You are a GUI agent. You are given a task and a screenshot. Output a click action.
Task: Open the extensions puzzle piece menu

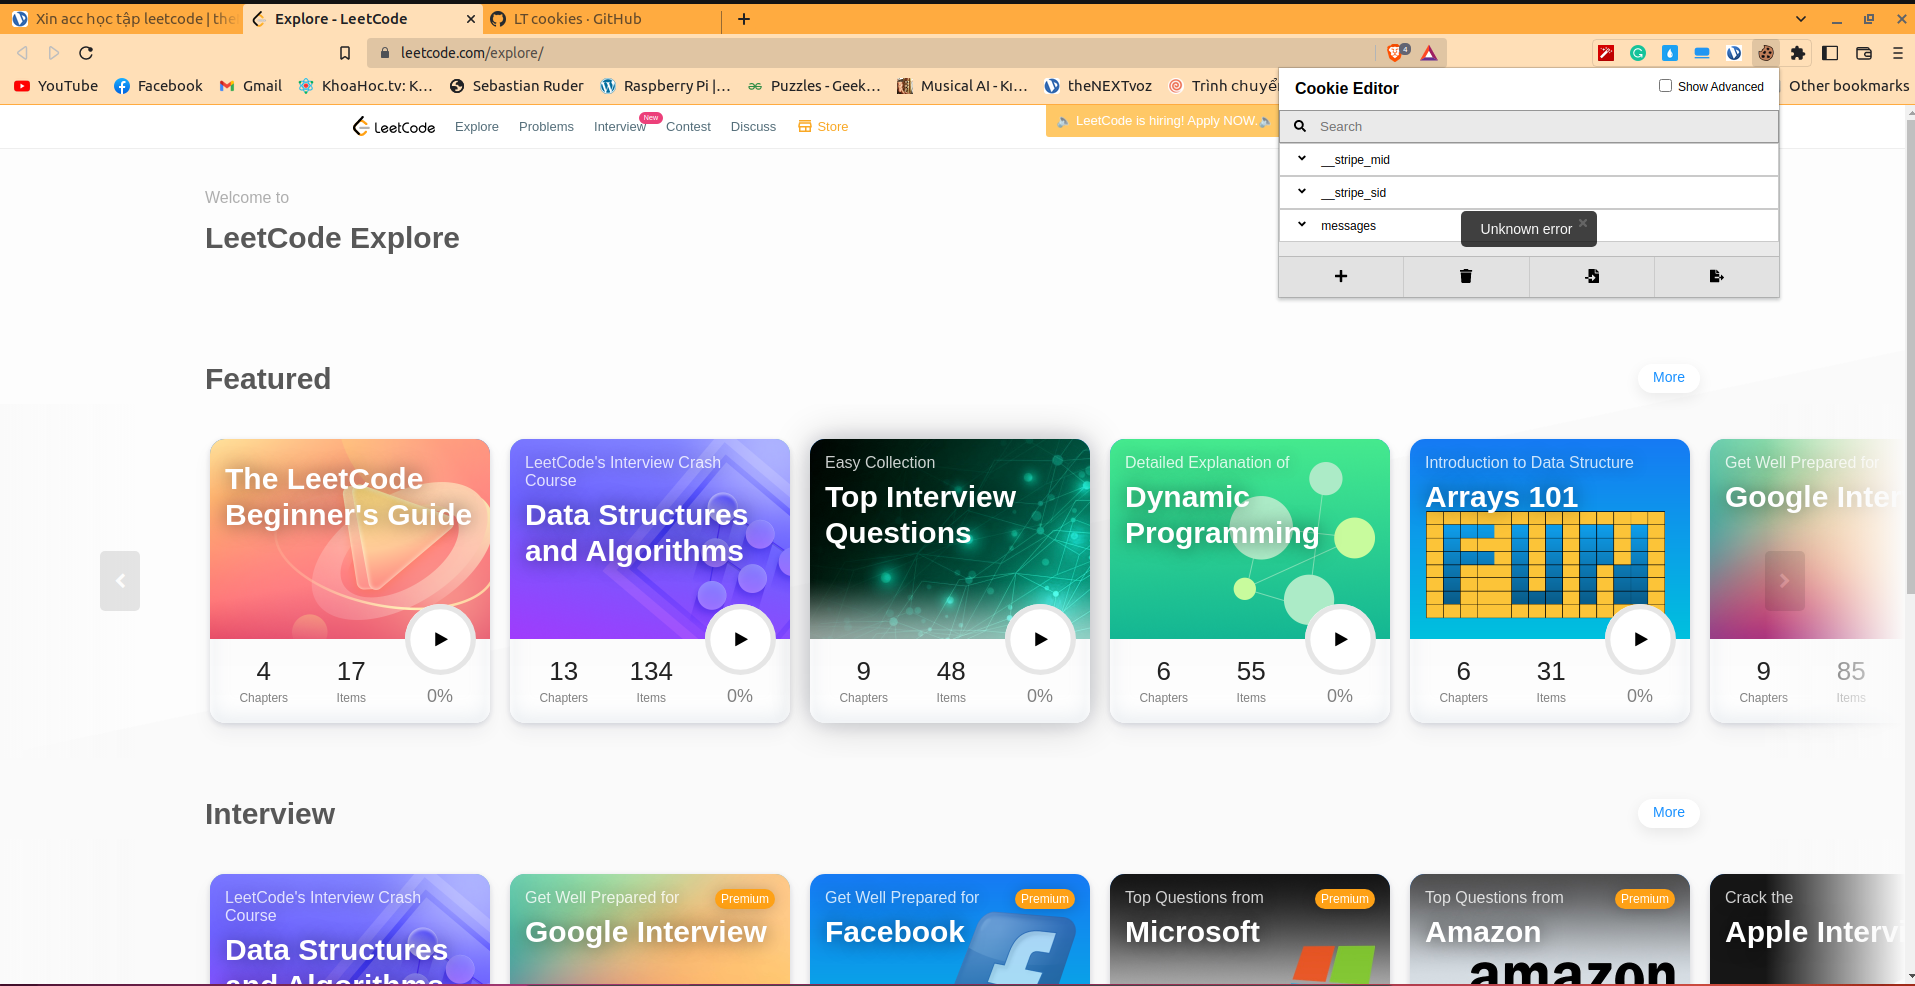[1798, 53]
